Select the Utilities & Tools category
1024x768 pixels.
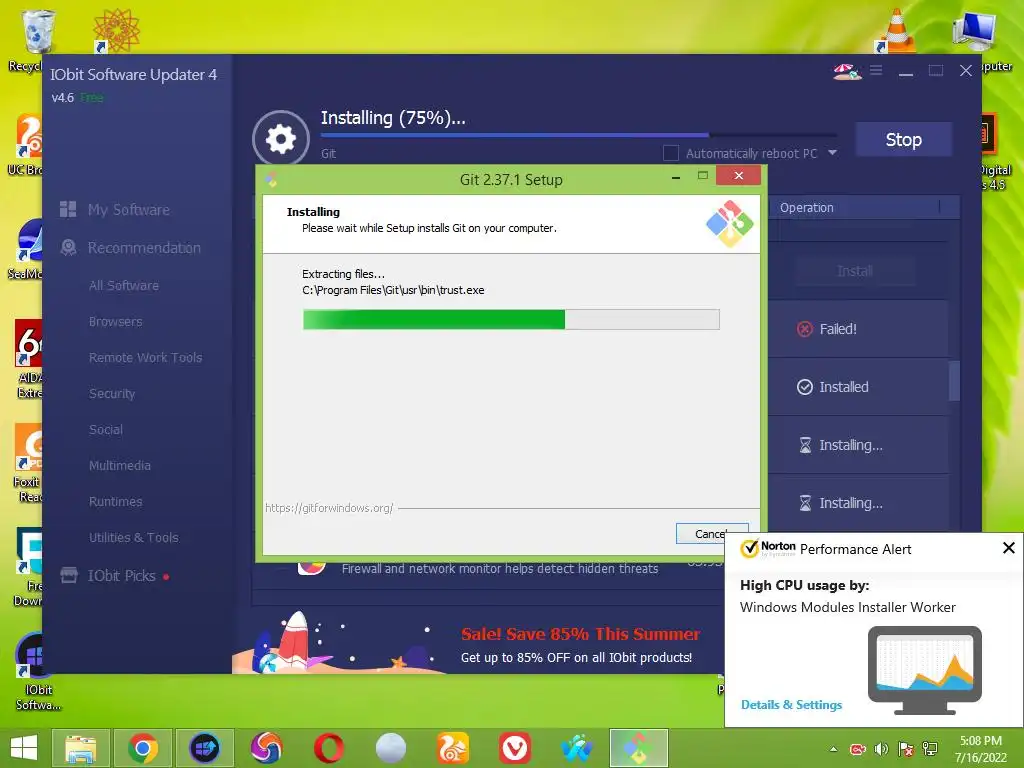[x=133, y=537]
